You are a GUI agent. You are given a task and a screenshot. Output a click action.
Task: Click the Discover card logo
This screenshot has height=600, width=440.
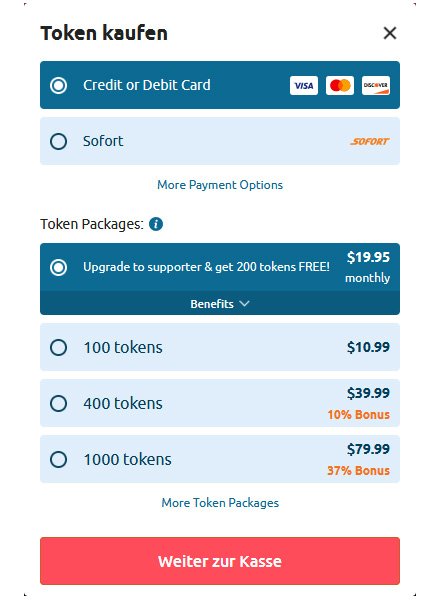376,85
